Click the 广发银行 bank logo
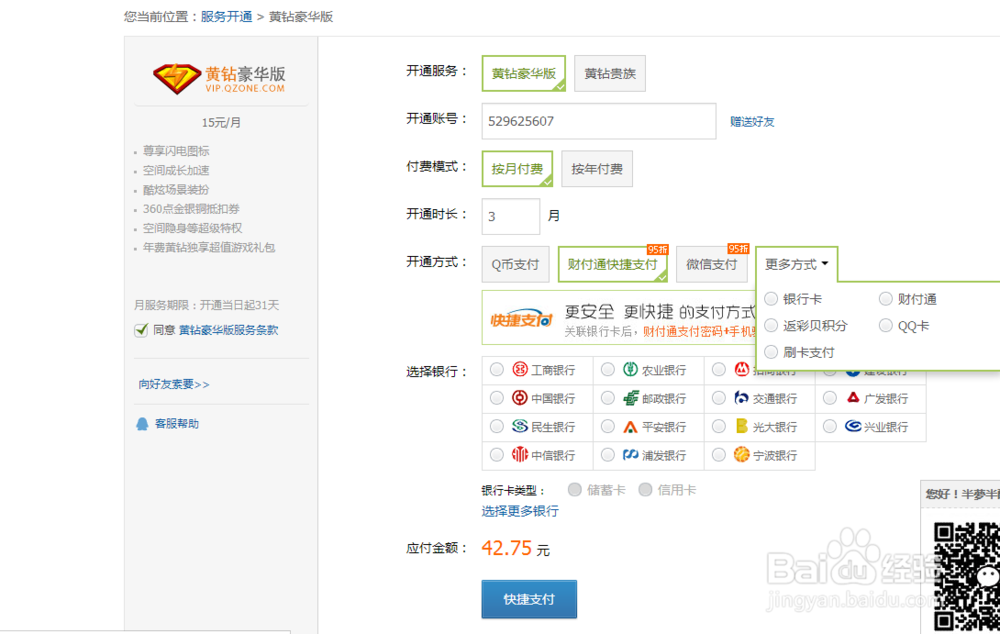The image size is (1000, 634). [853, 397]
